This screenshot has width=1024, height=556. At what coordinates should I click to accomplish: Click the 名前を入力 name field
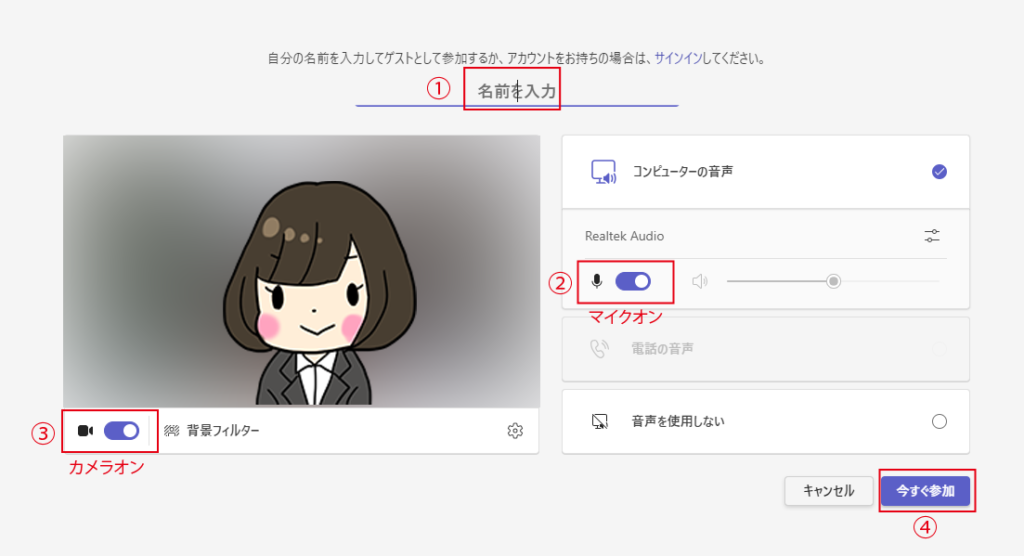[x=516, y=91]
